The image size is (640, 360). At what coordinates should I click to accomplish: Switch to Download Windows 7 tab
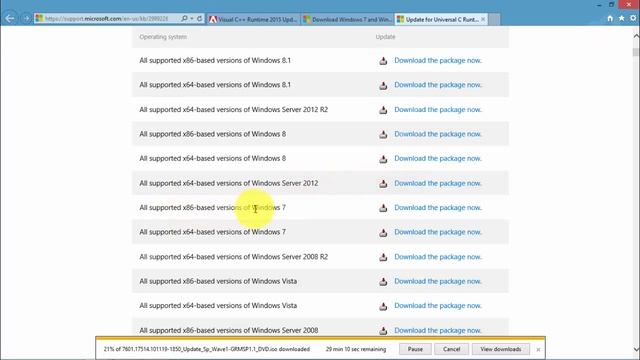point(348,19)
